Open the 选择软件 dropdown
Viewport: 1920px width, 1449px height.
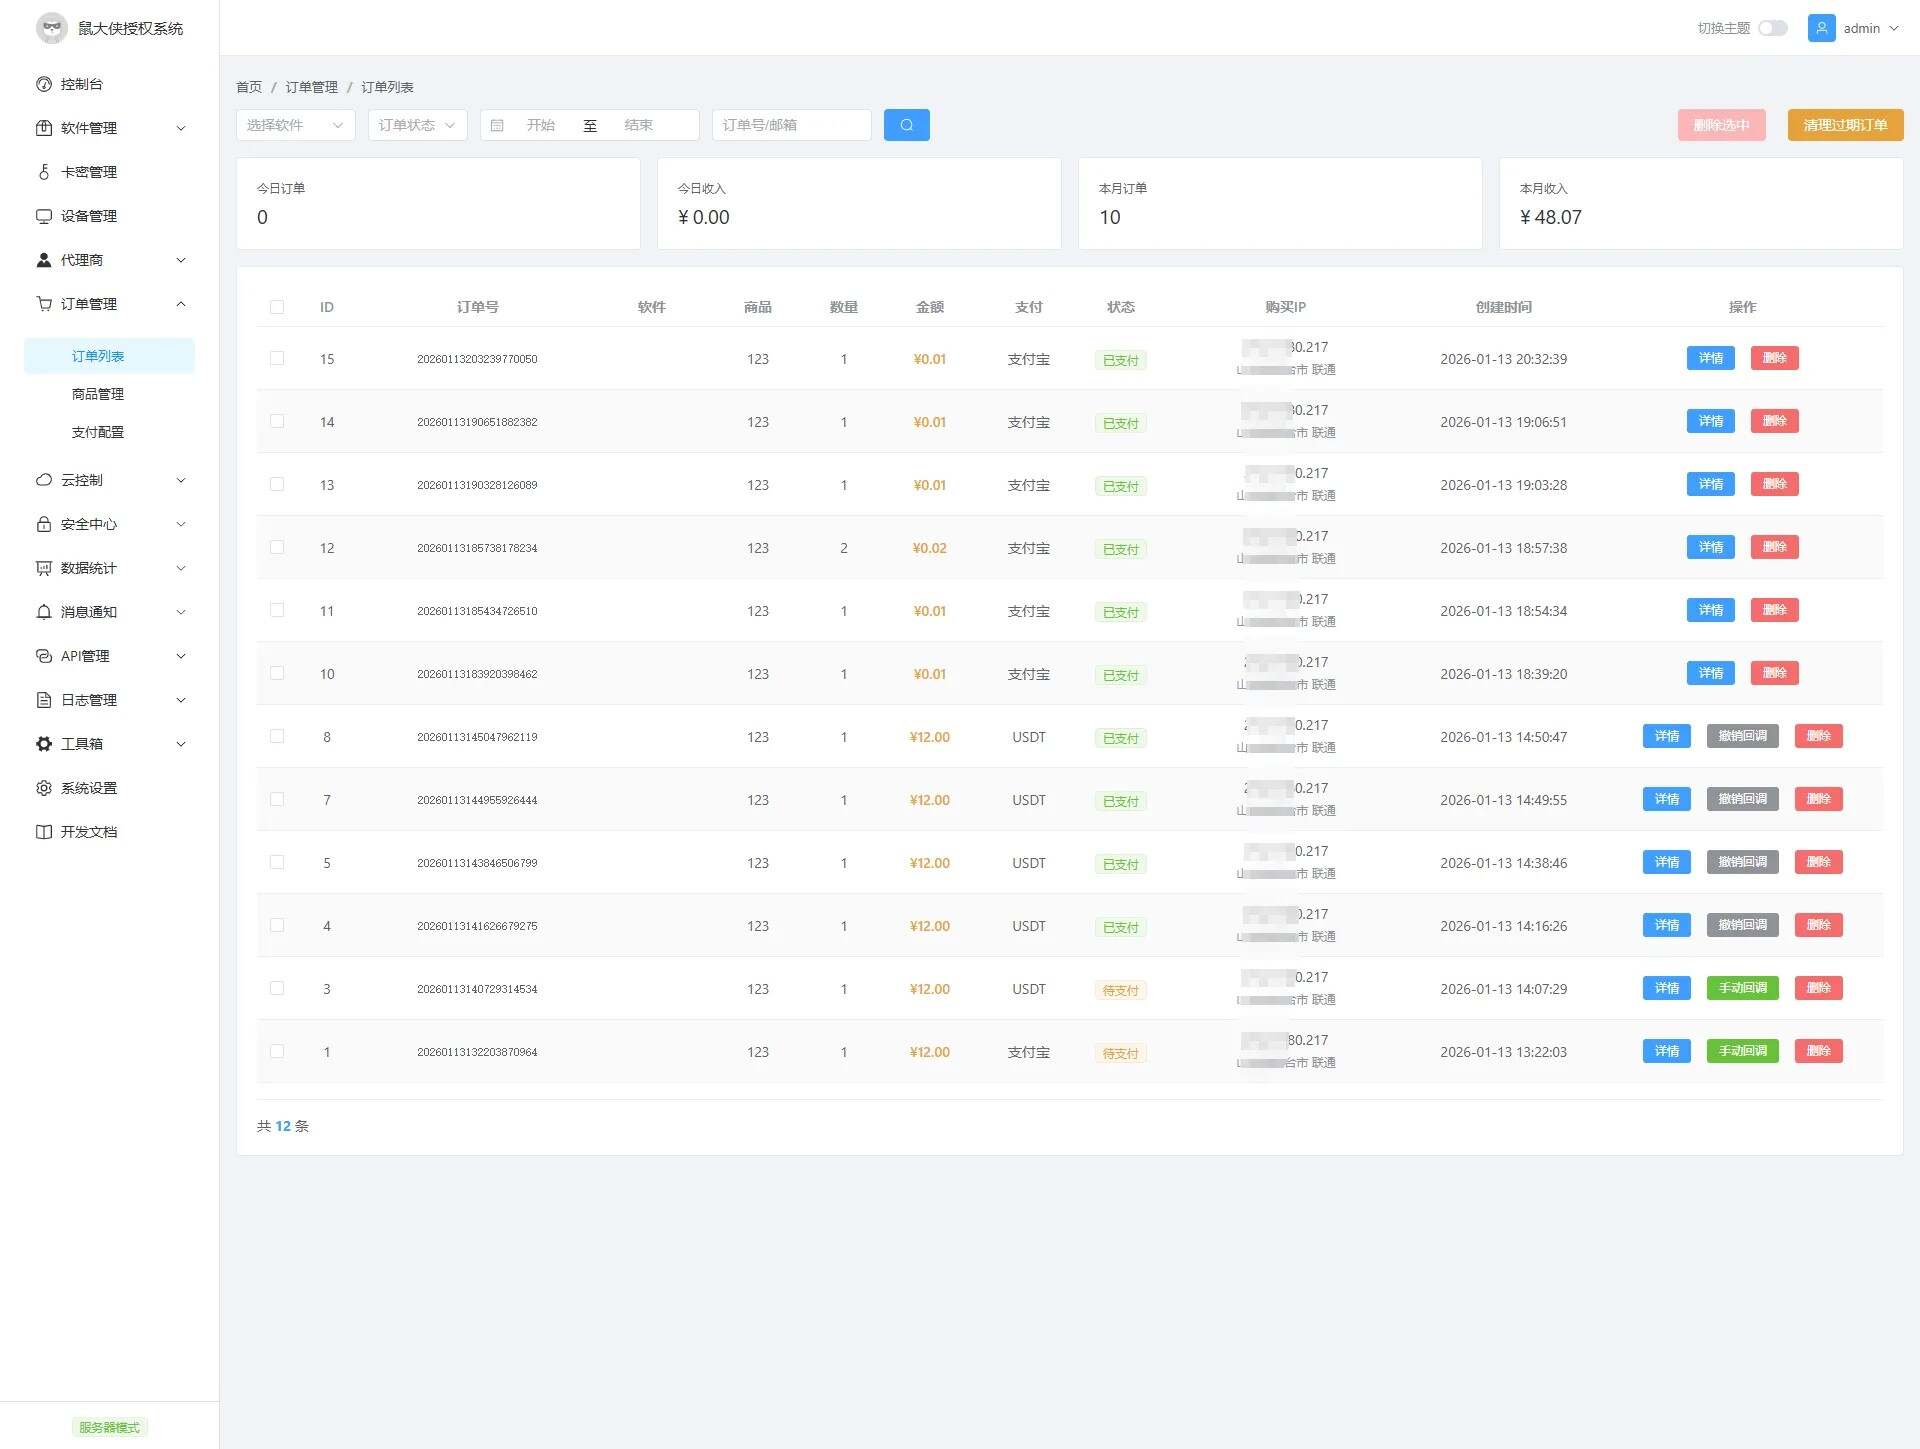pyautogui.click(x=295, y=125)
